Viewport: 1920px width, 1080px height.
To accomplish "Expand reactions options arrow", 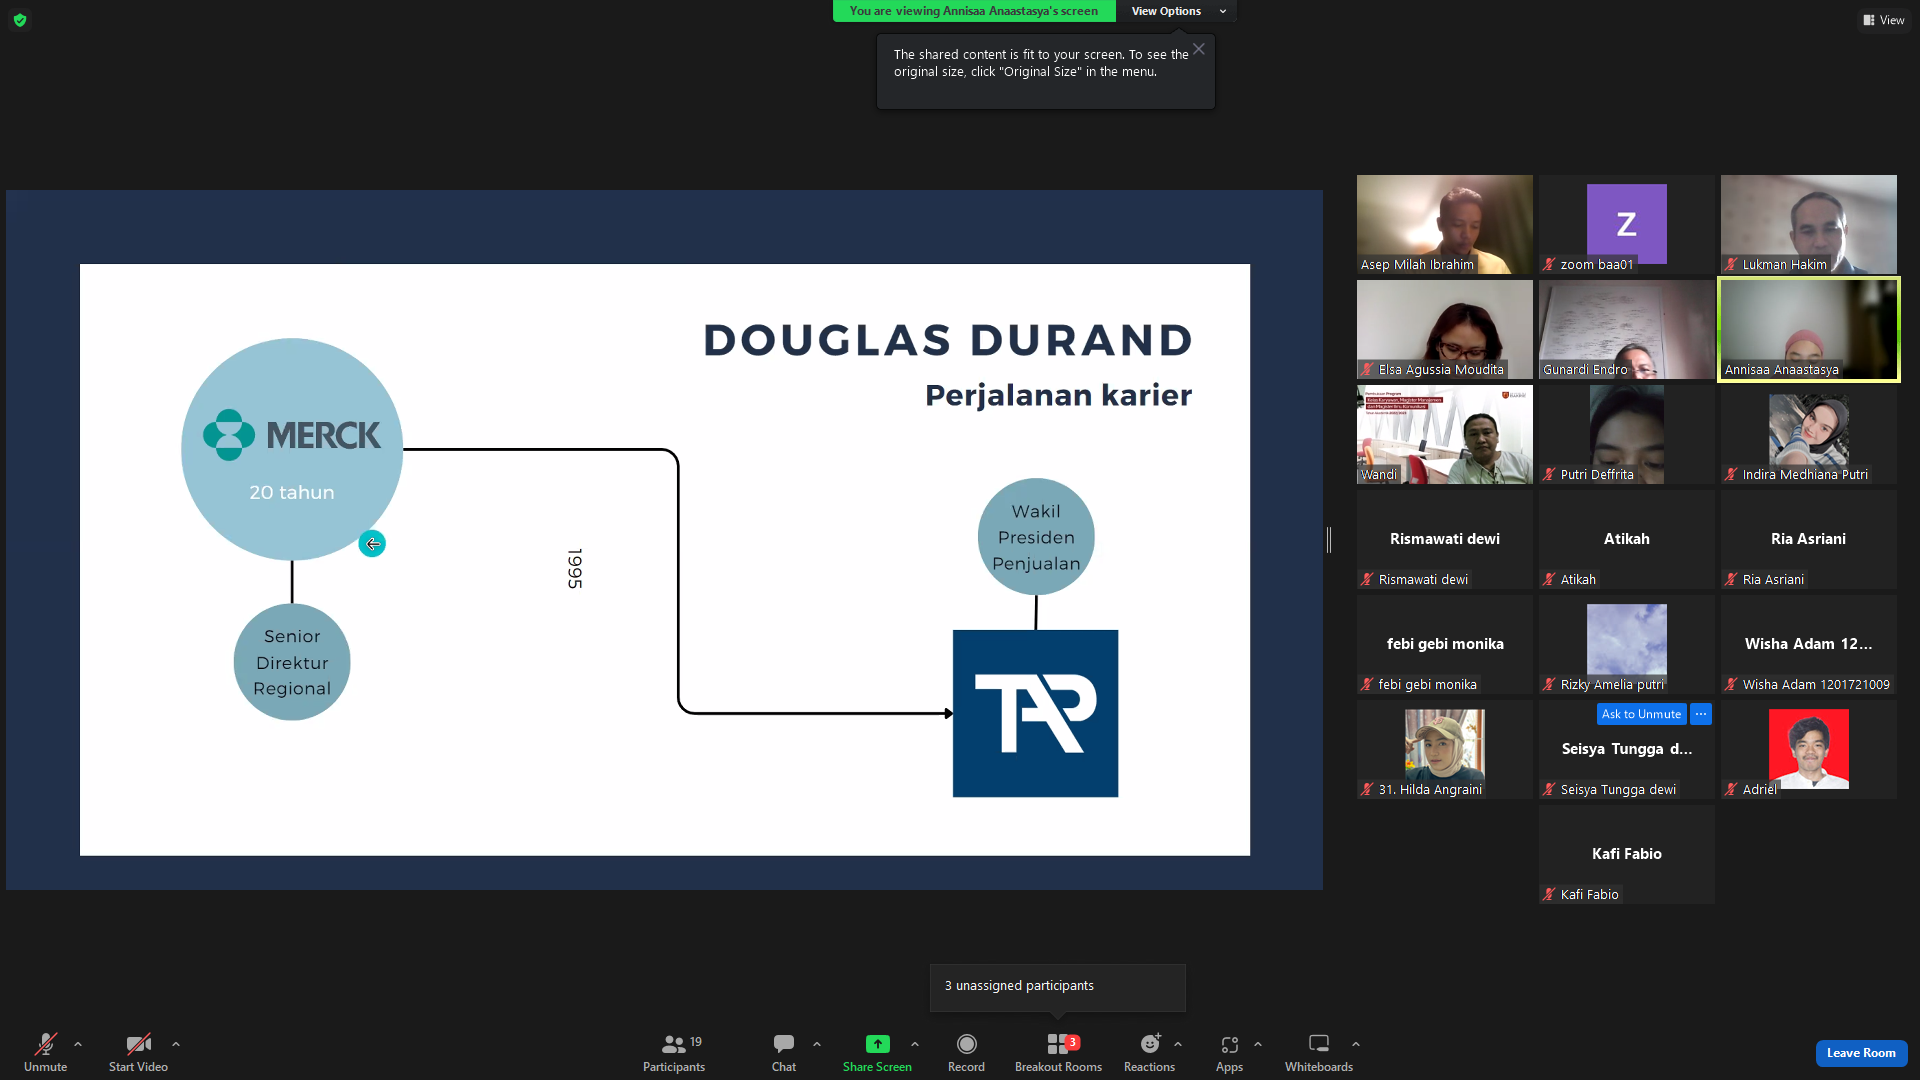I will [x=1178, y=1044].
